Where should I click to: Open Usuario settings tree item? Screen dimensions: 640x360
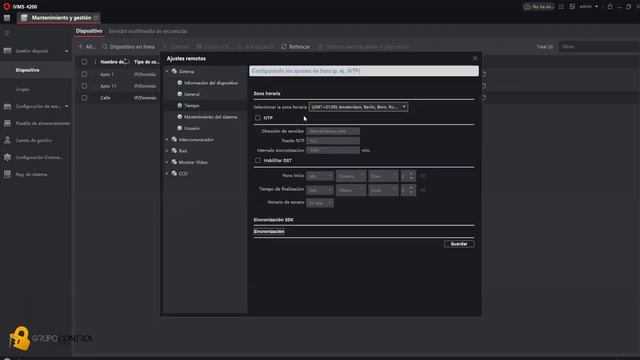pos(191,128)
